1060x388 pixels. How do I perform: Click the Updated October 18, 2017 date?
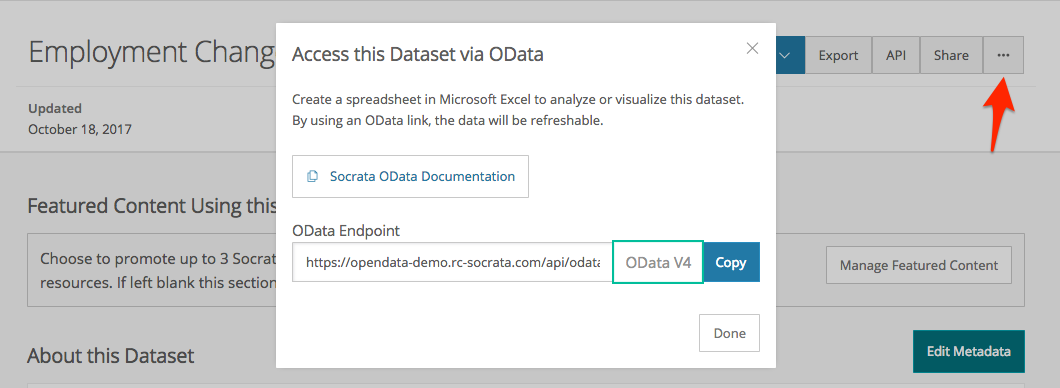click(x=80, y=129)
